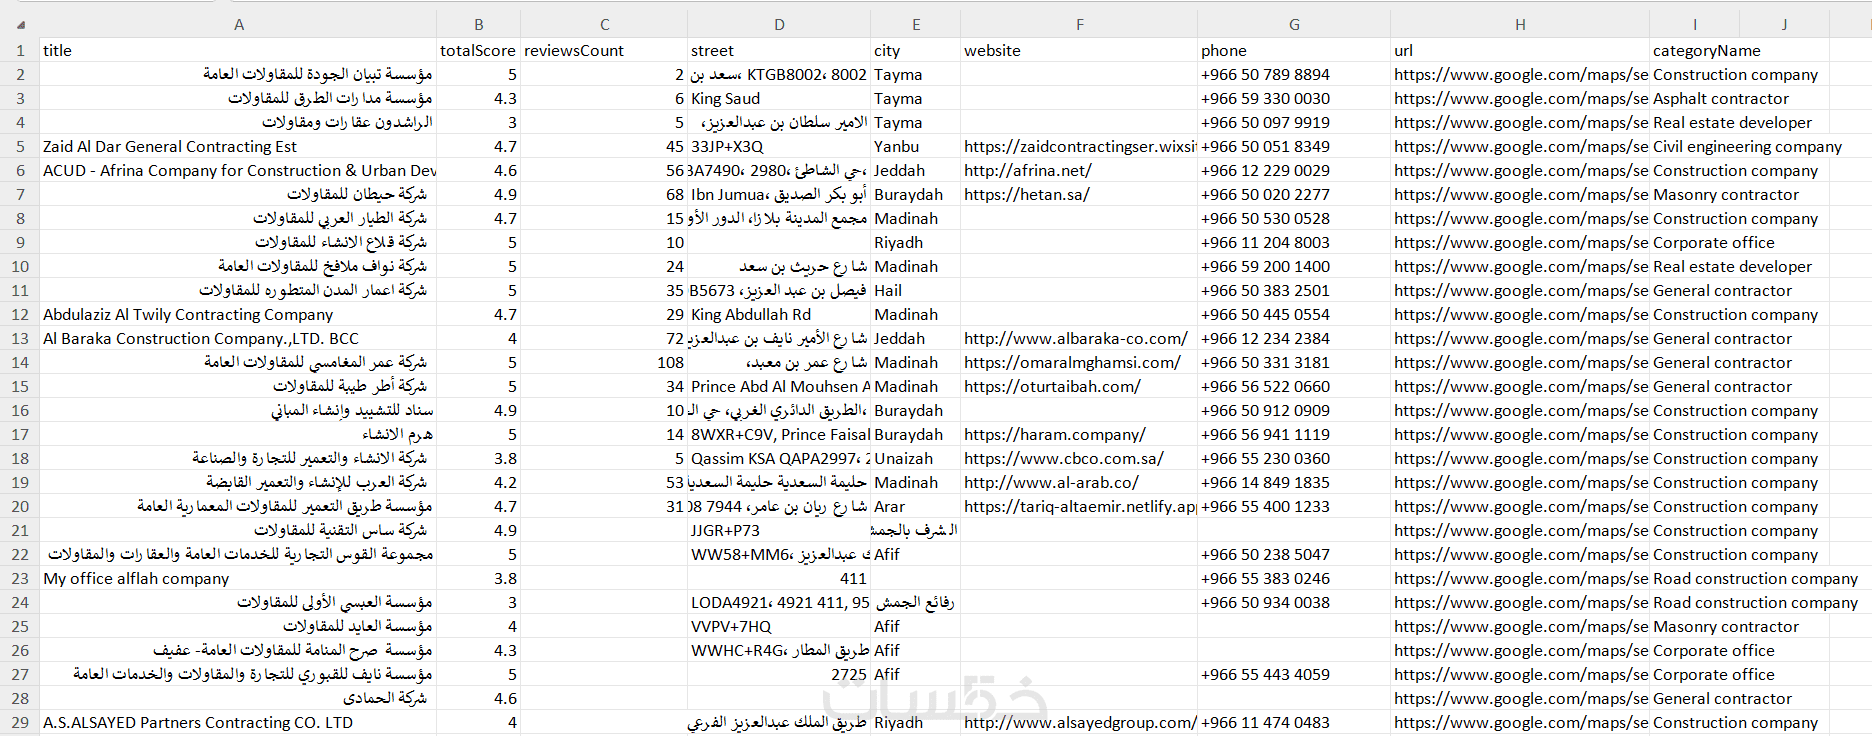The image size is (1872, 736).
Task: Select reviewsCount cell with value 72
Action: point(604,338)
